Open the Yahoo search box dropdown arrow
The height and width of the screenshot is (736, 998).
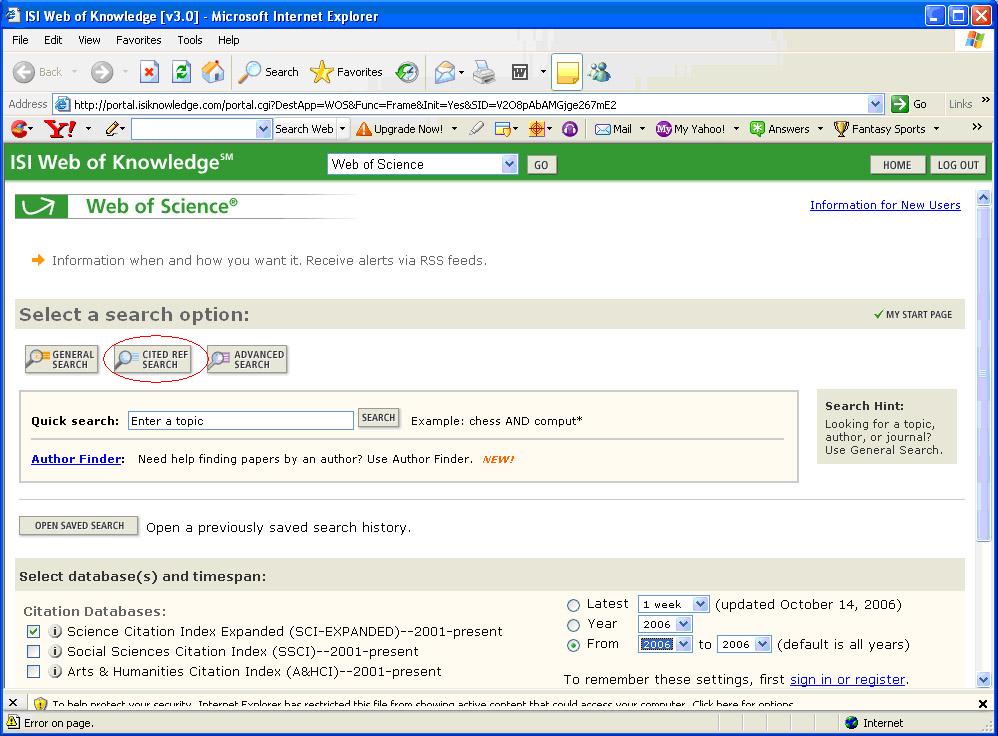click(x=264, y=129)
